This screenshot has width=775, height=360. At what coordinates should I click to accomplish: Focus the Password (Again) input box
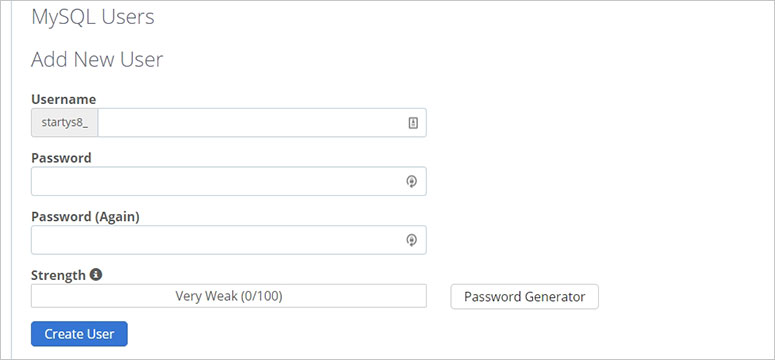tap(229, 240)
